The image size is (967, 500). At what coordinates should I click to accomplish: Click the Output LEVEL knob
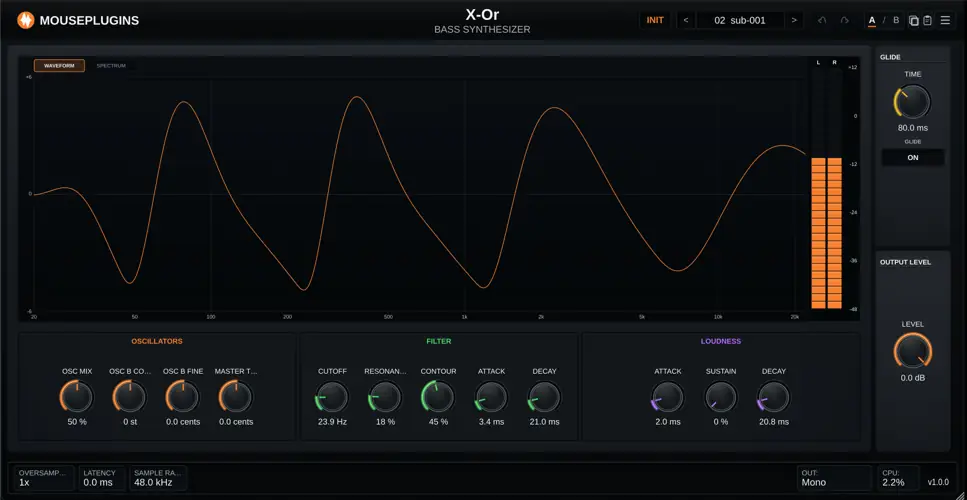913,351
